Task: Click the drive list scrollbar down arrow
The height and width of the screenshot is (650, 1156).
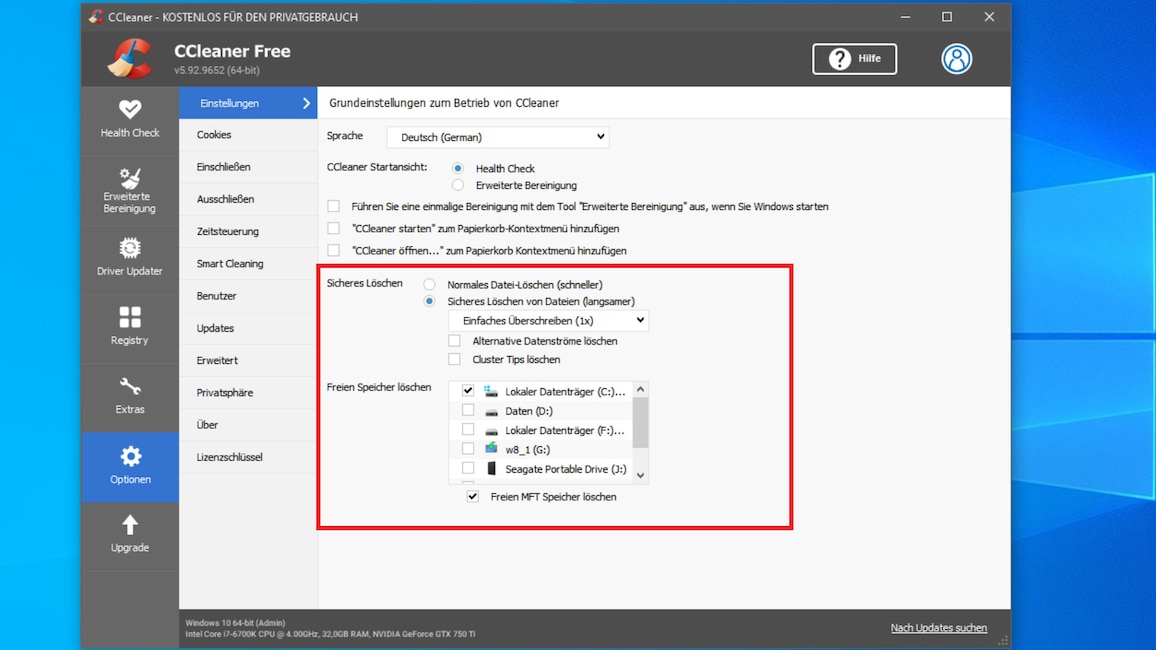Action: click(x=641, y=473)
